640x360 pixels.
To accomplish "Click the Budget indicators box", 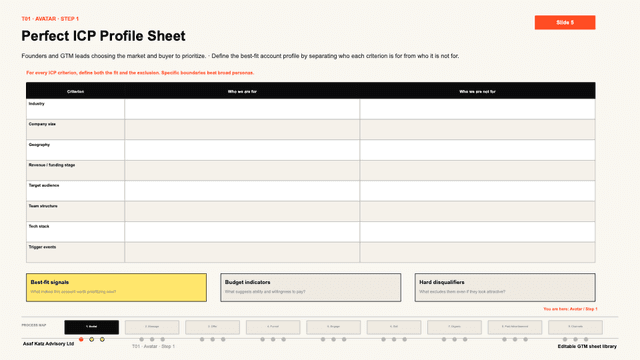I will click(311, 287).
